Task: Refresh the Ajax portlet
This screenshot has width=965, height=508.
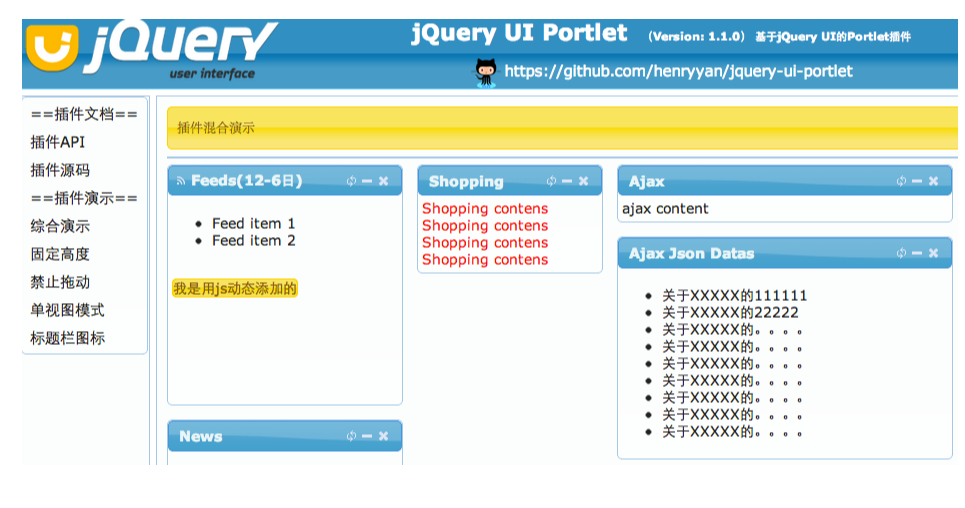Action: [902, 181]
